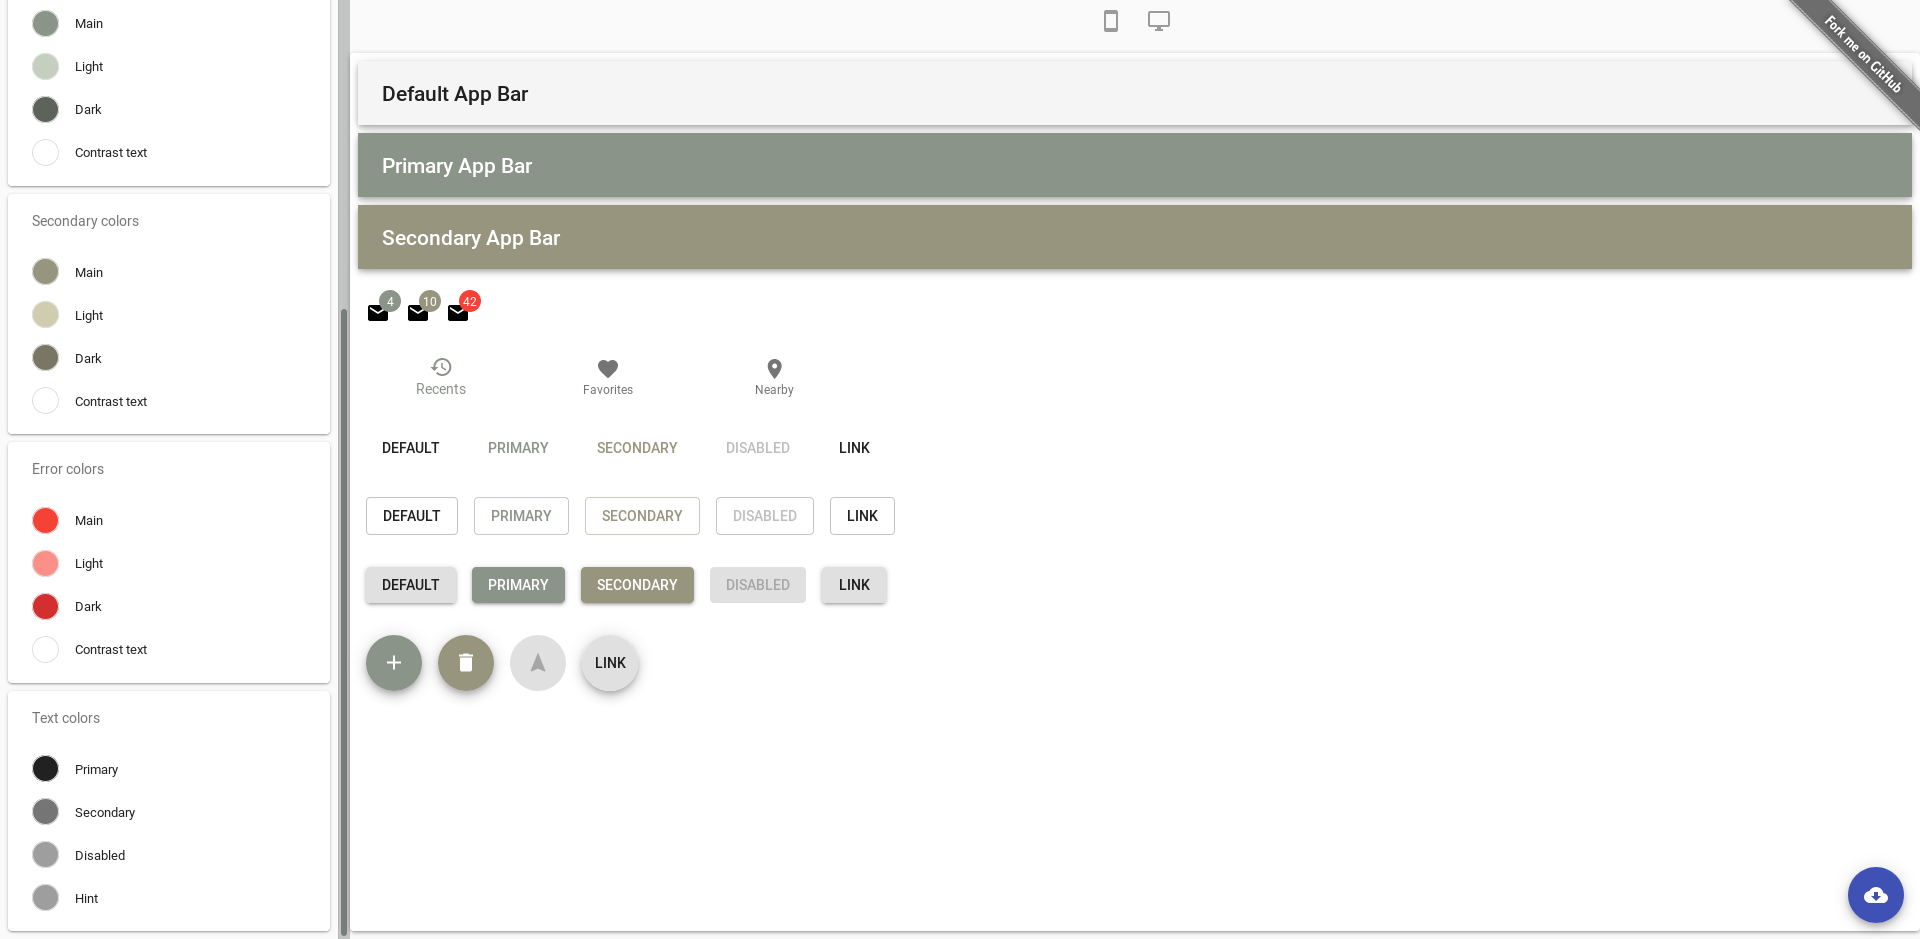
Task: Click the flat LINK button
Action: [854, 448]
